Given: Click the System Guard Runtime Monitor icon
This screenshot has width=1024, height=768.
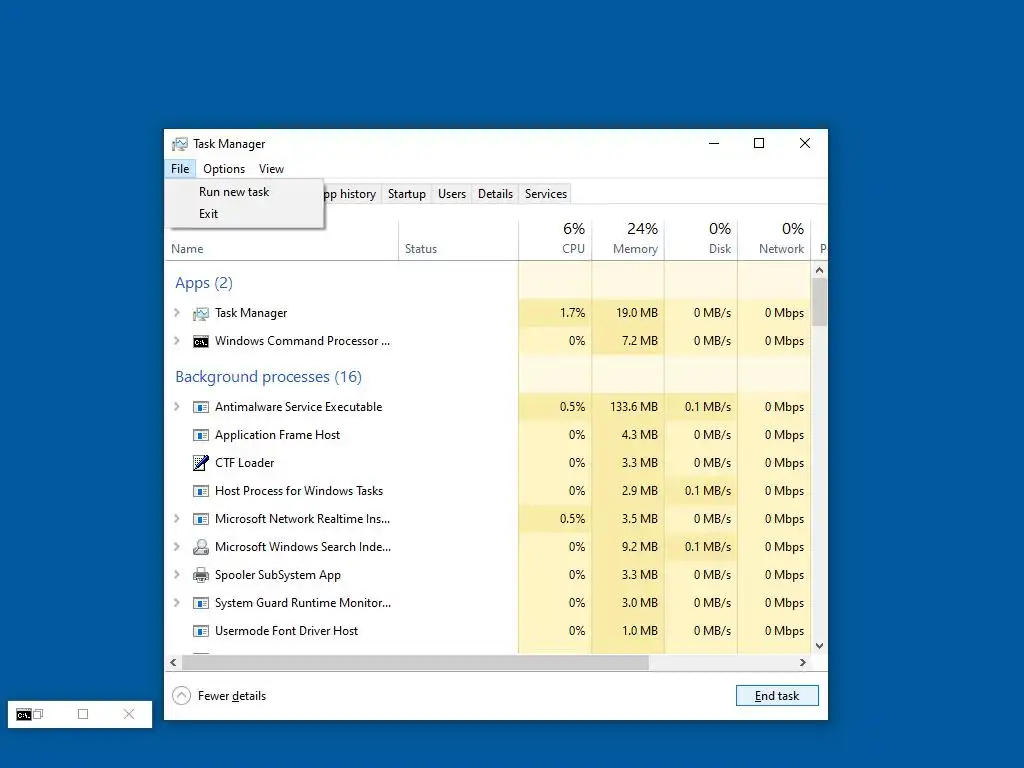Looking at the screenshot, I should click(x=200, y=603).
